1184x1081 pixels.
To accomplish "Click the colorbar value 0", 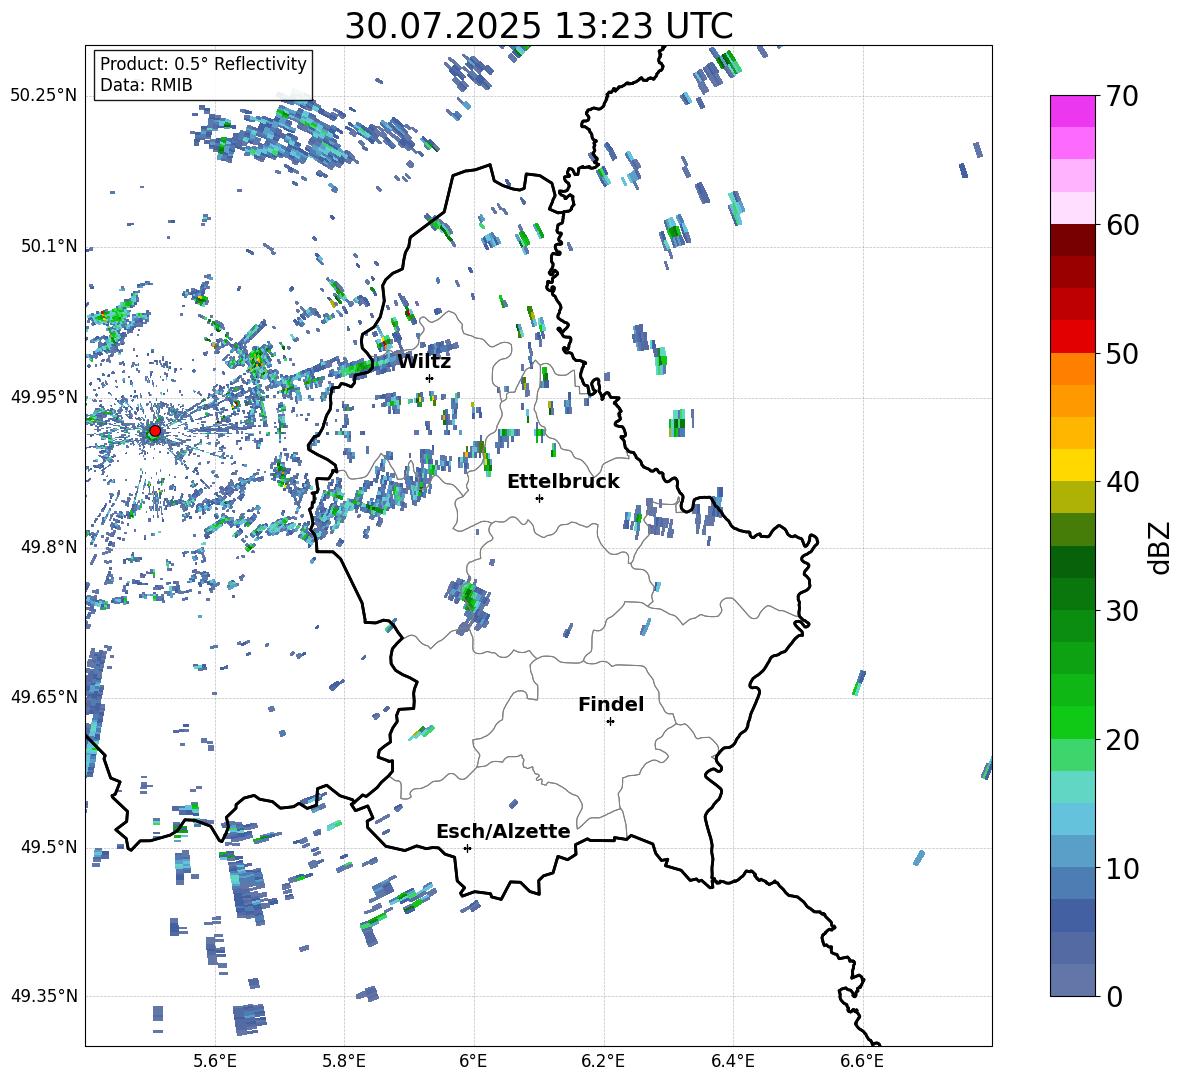I will coord(1114,996).
